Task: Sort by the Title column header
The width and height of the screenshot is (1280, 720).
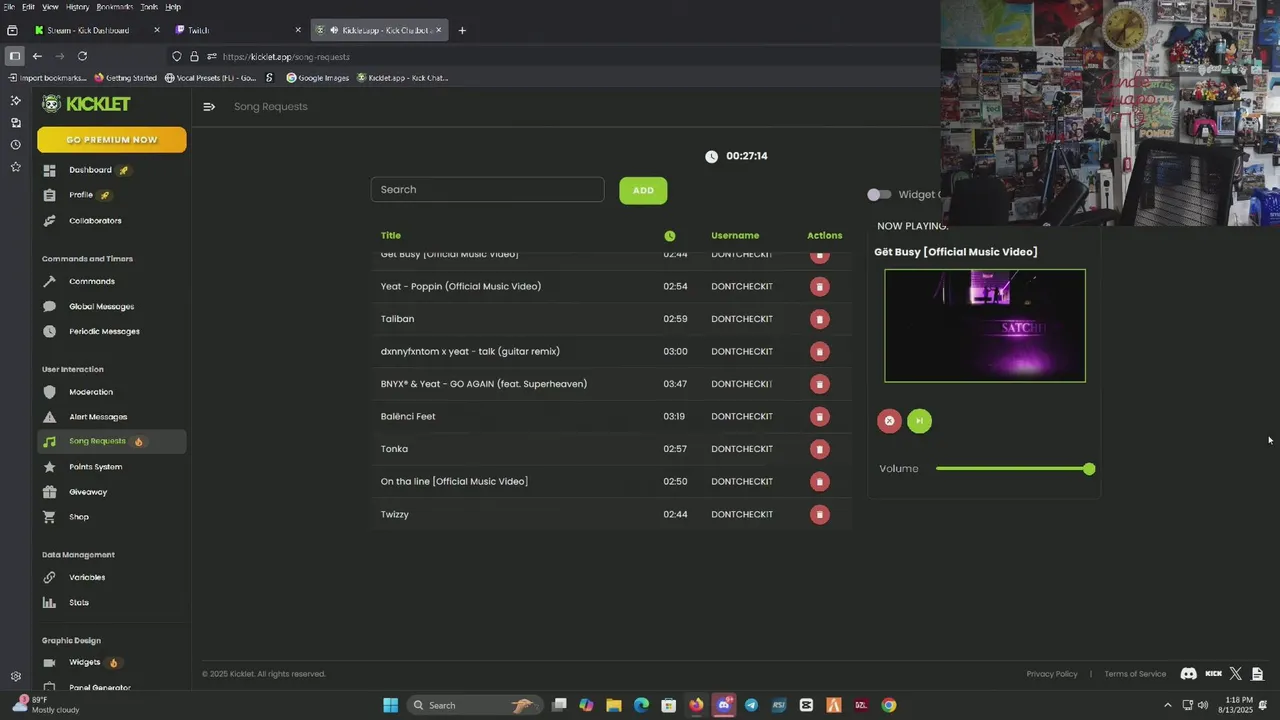Action: 391,236
